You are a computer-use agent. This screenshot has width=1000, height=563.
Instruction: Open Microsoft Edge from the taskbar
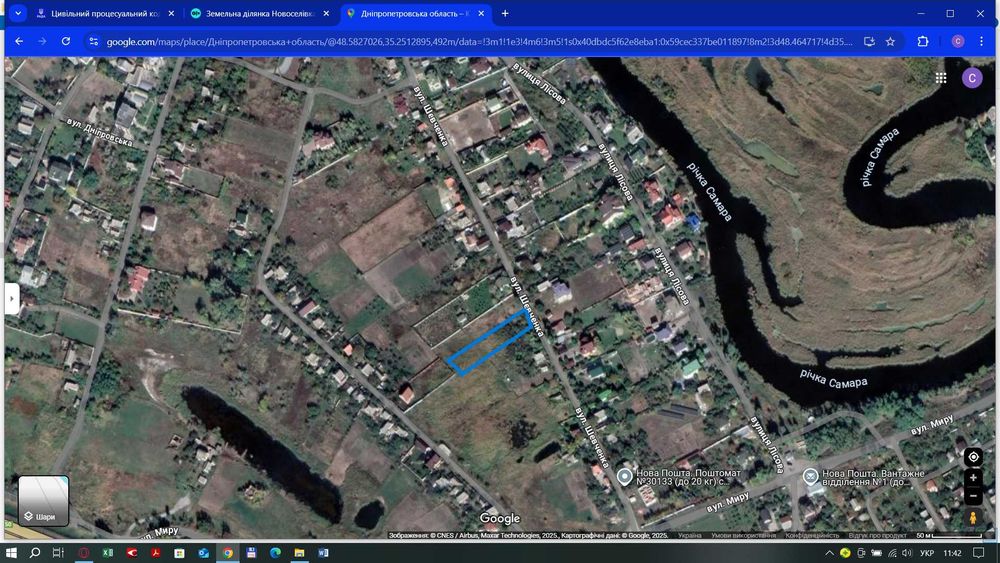click(x=276, y=553)
